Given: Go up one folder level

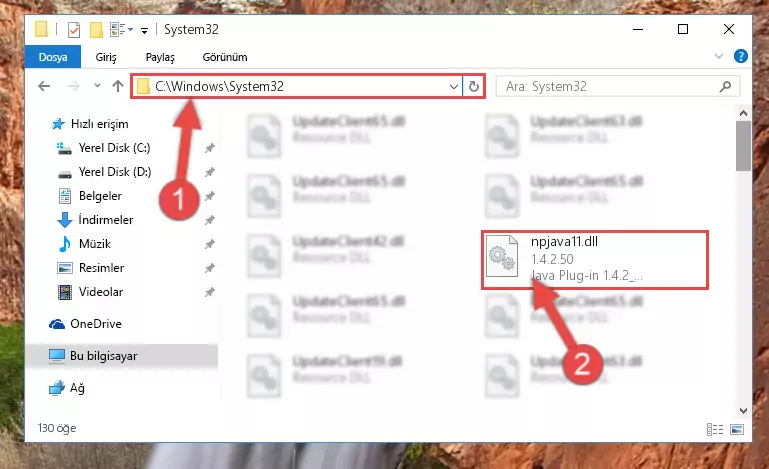Looking at the screenshot, I should [118, 86].
